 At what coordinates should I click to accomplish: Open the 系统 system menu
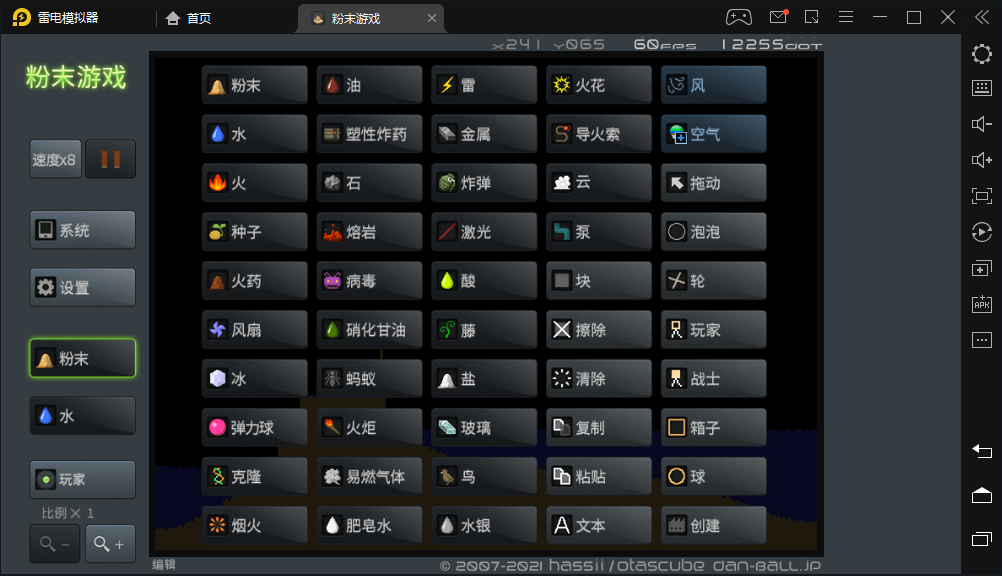82,230
